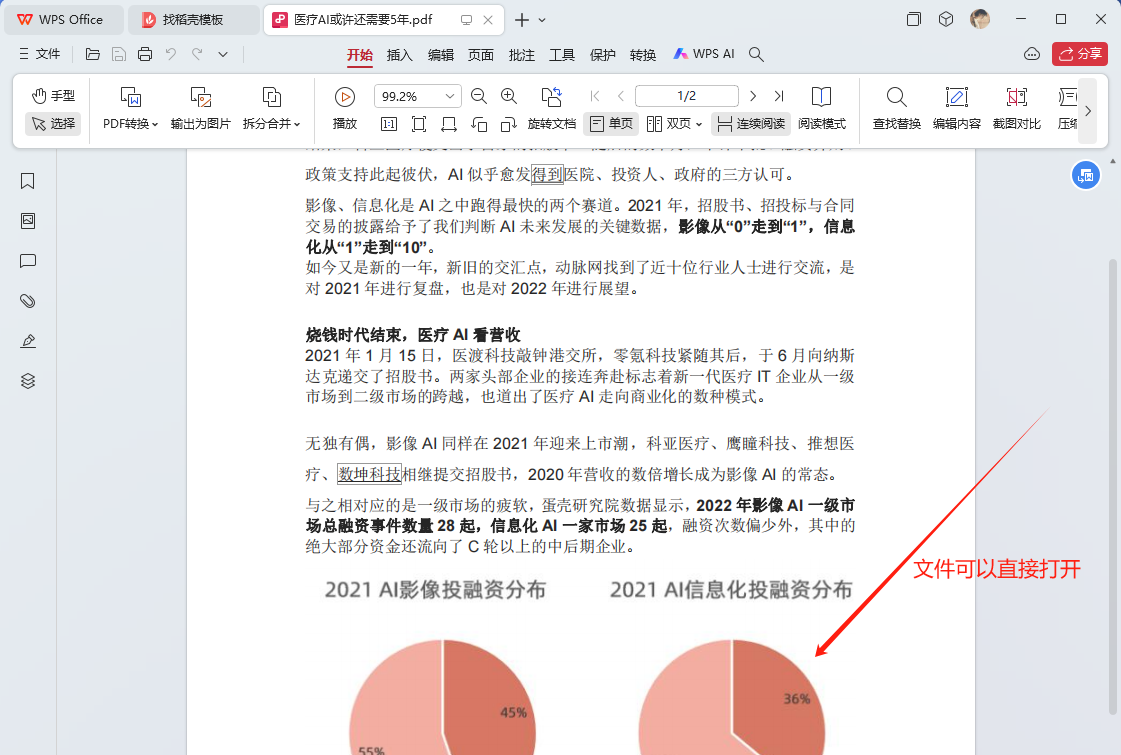Open 拆分合并 split merge dropdown
The width and height of the screenshot is (1121, 755).
click(272, 109)
